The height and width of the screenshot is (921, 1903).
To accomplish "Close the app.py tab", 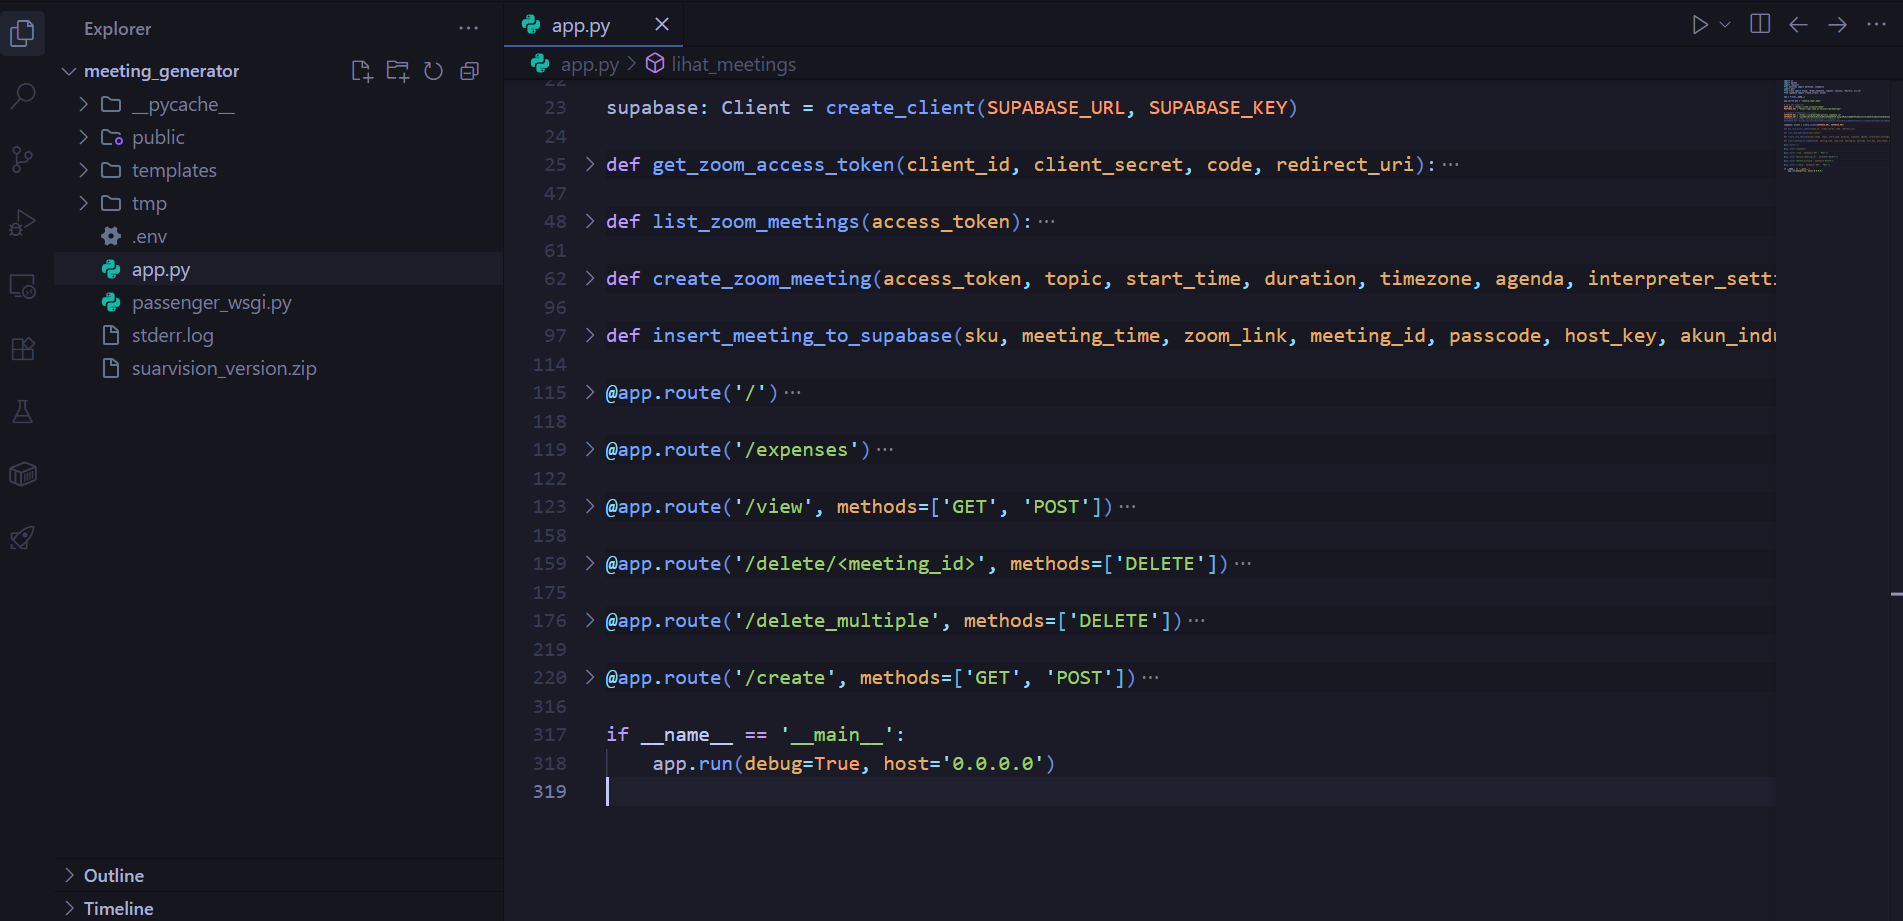I will pyautogui.click(x=662, y=24).
